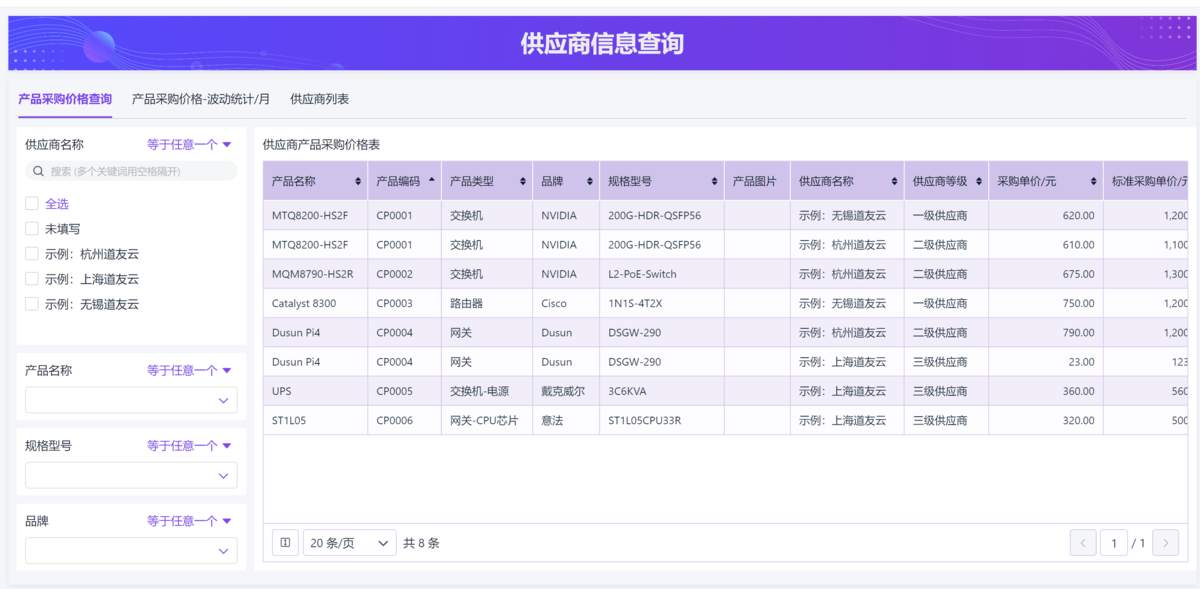Sort table by 产品名称 column sort icon

pyautogui.click(x=358, y=182)
